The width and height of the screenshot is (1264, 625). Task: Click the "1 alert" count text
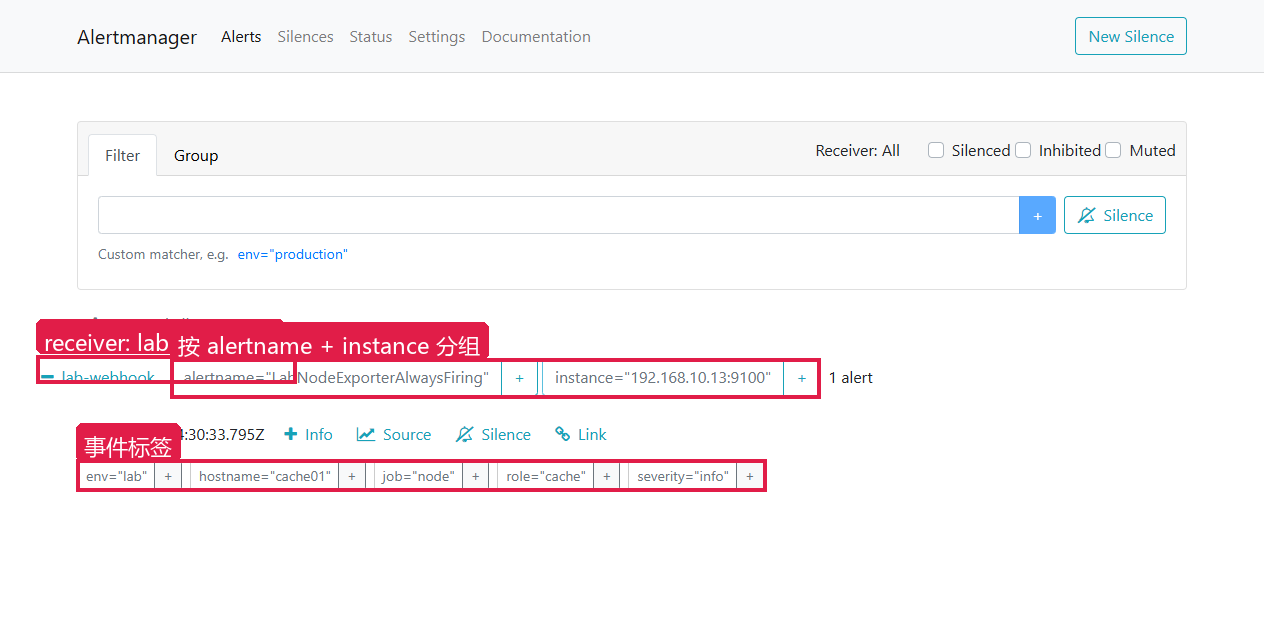click(x=851, y=378)
